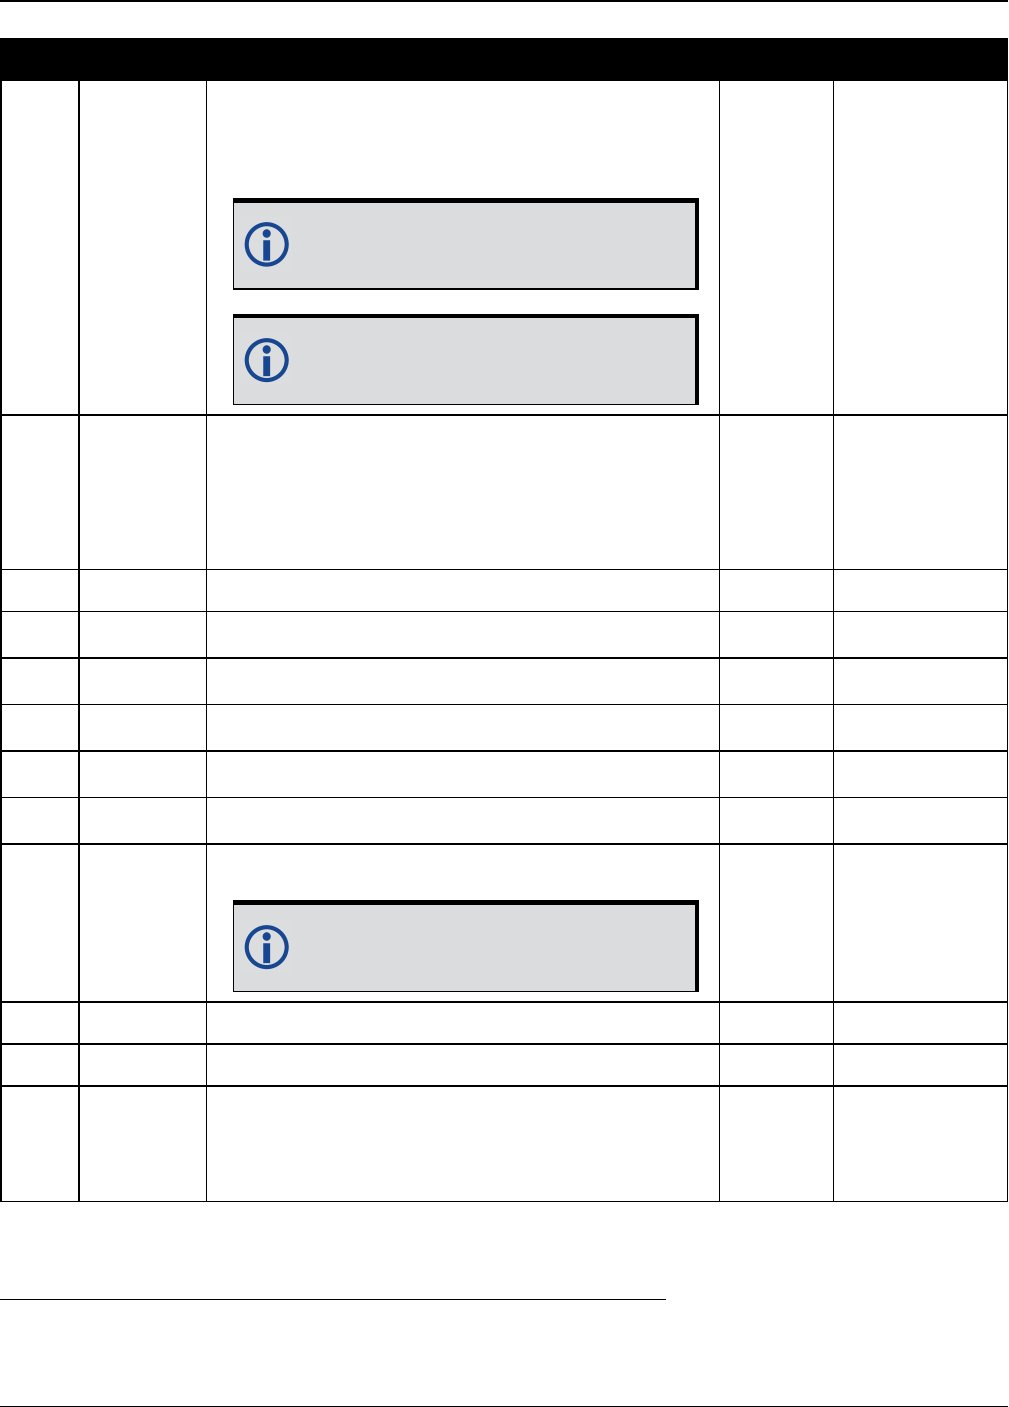Click the fourth-column cell of the first row

(x=776, y=248)
